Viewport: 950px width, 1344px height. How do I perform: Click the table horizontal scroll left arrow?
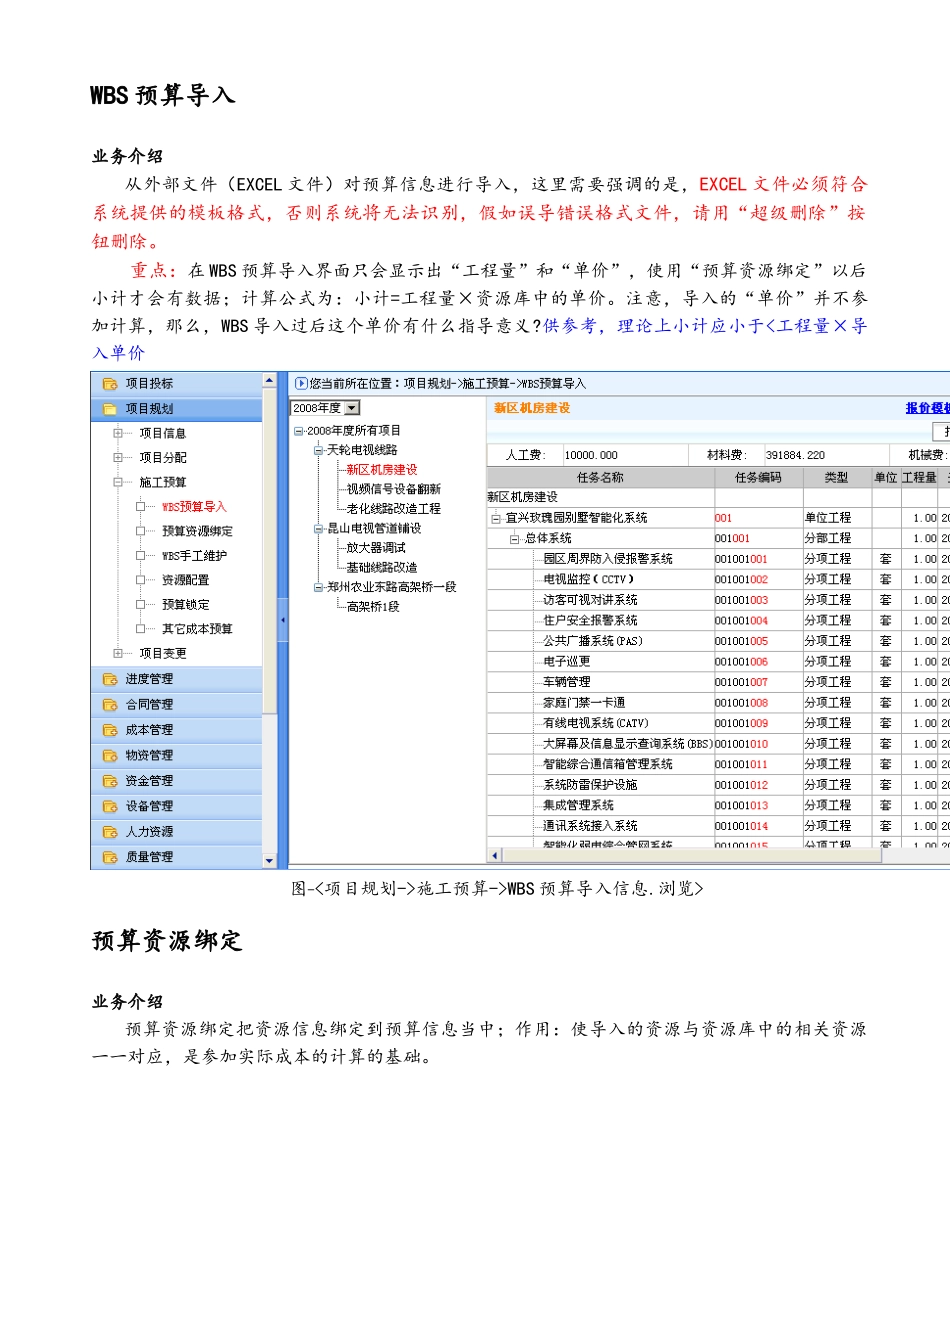[x=494, y=856]
